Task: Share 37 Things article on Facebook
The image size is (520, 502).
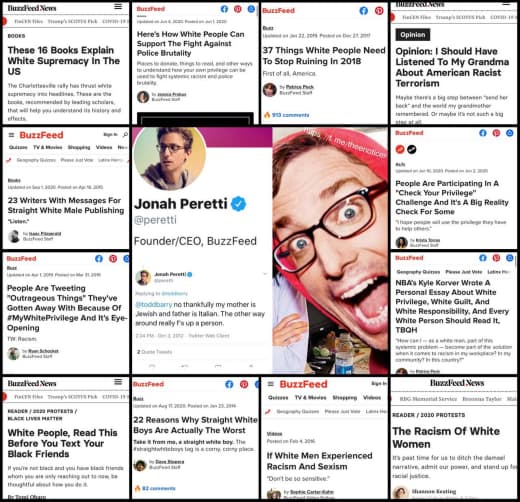Action: tap(364, 11)
